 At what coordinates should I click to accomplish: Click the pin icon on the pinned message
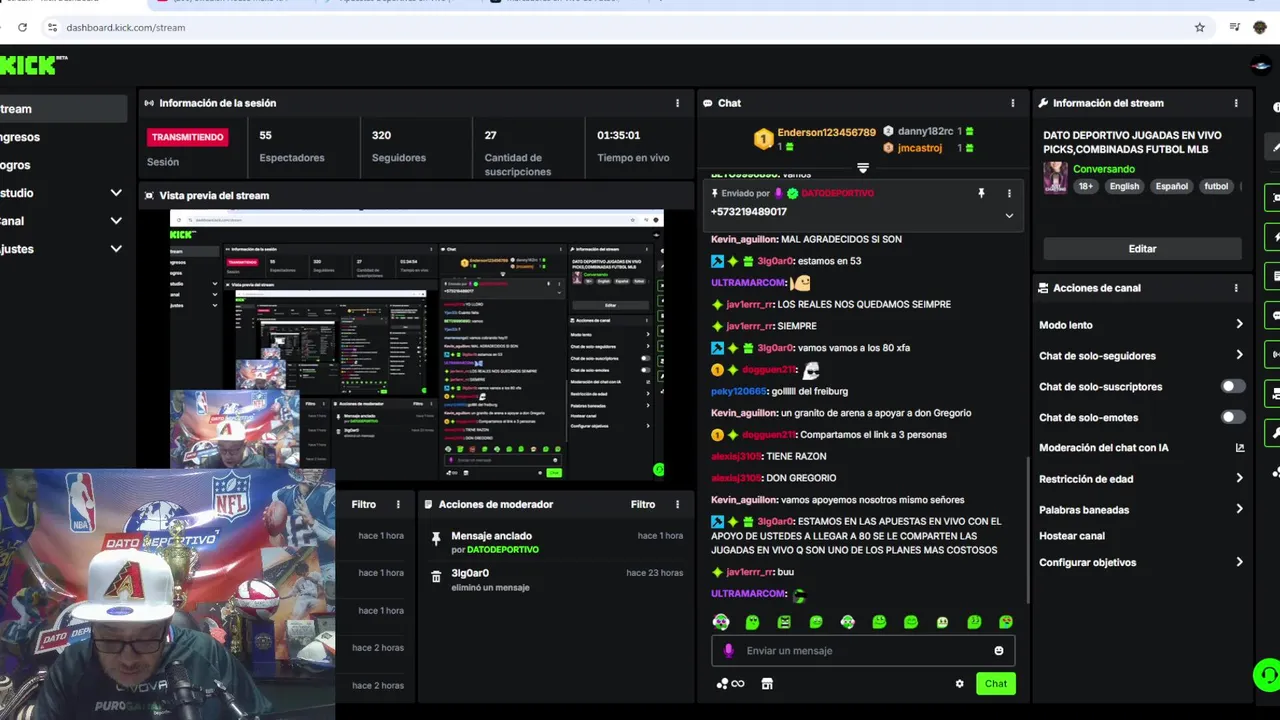pyautogui.click(x=981, y=193)
